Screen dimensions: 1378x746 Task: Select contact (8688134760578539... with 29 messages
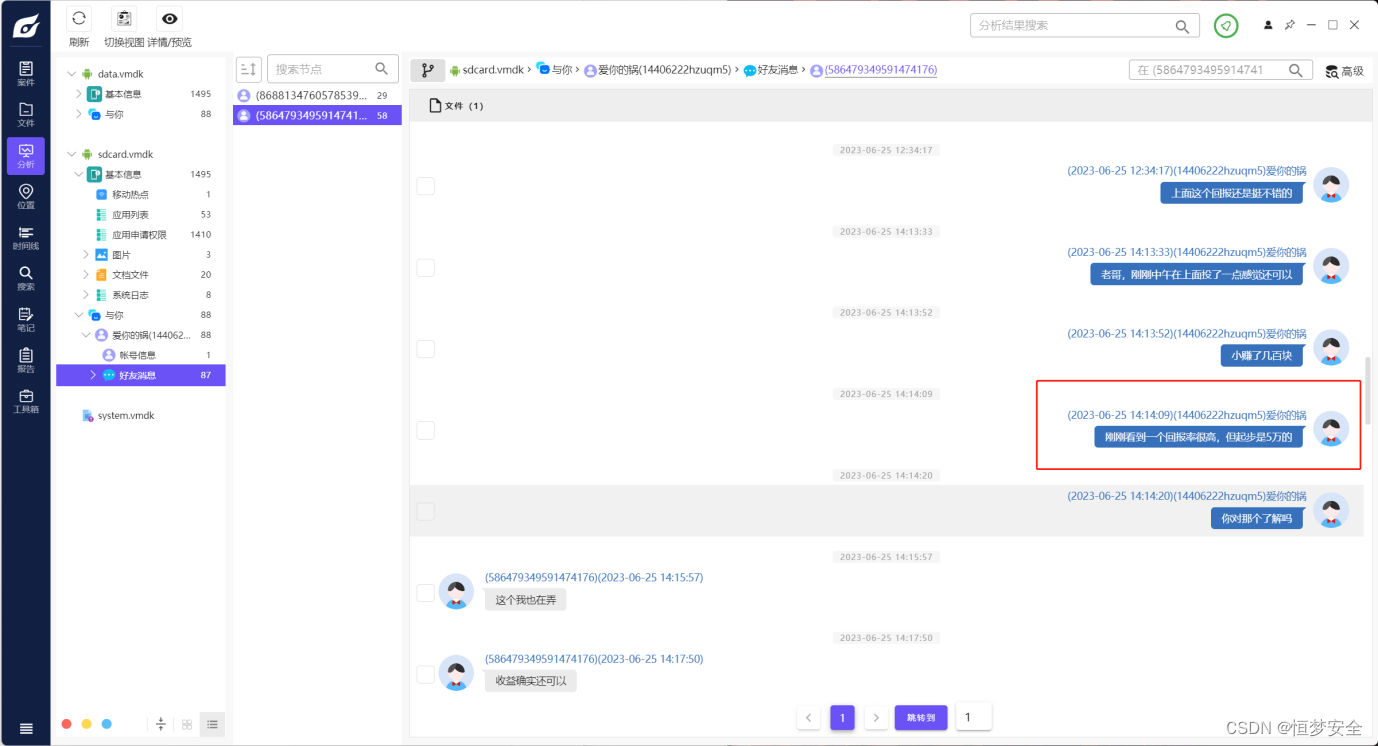click(317, 95)
